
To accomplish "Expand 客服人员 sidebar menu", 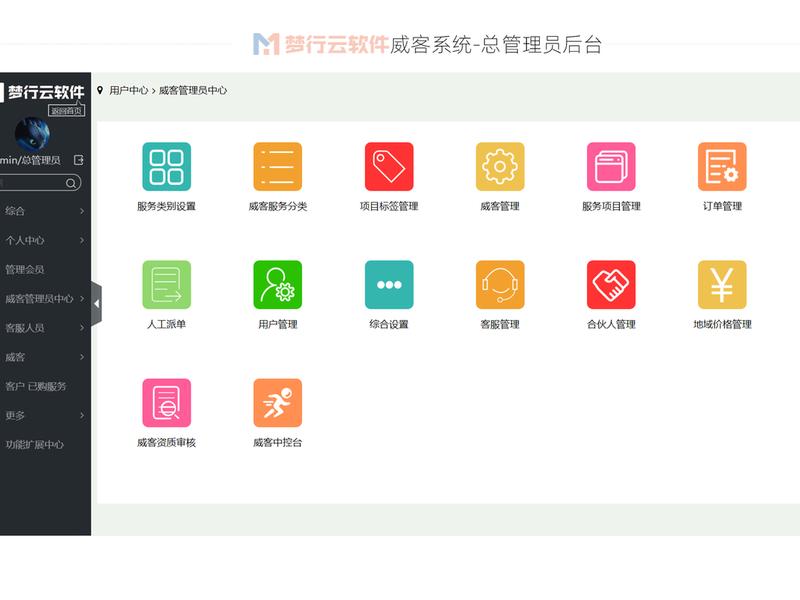I will [44, 328].
